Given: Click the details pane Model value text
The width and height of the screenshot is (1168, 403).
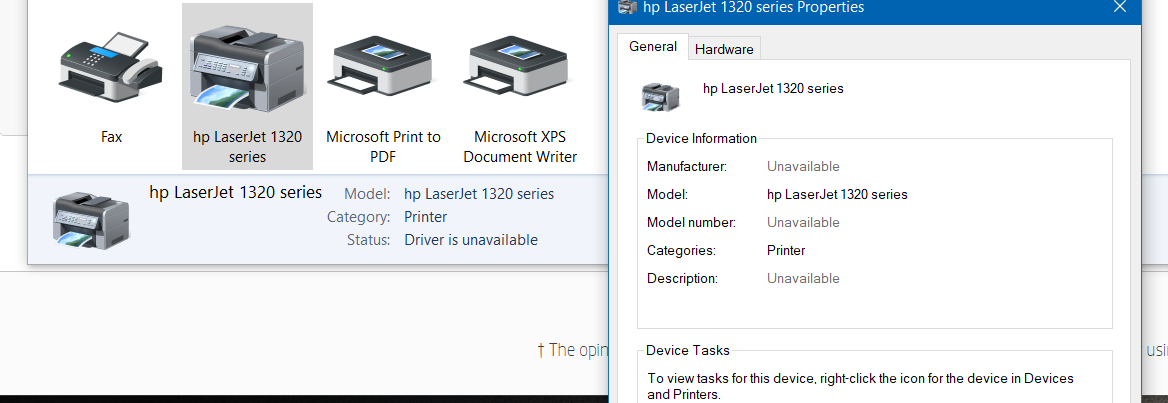Looking at the screenshot, I should 479,194.
